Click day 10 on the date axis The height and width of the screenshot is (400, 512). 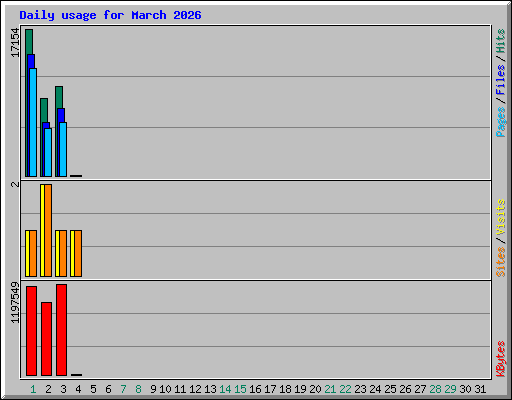point(165,389)
